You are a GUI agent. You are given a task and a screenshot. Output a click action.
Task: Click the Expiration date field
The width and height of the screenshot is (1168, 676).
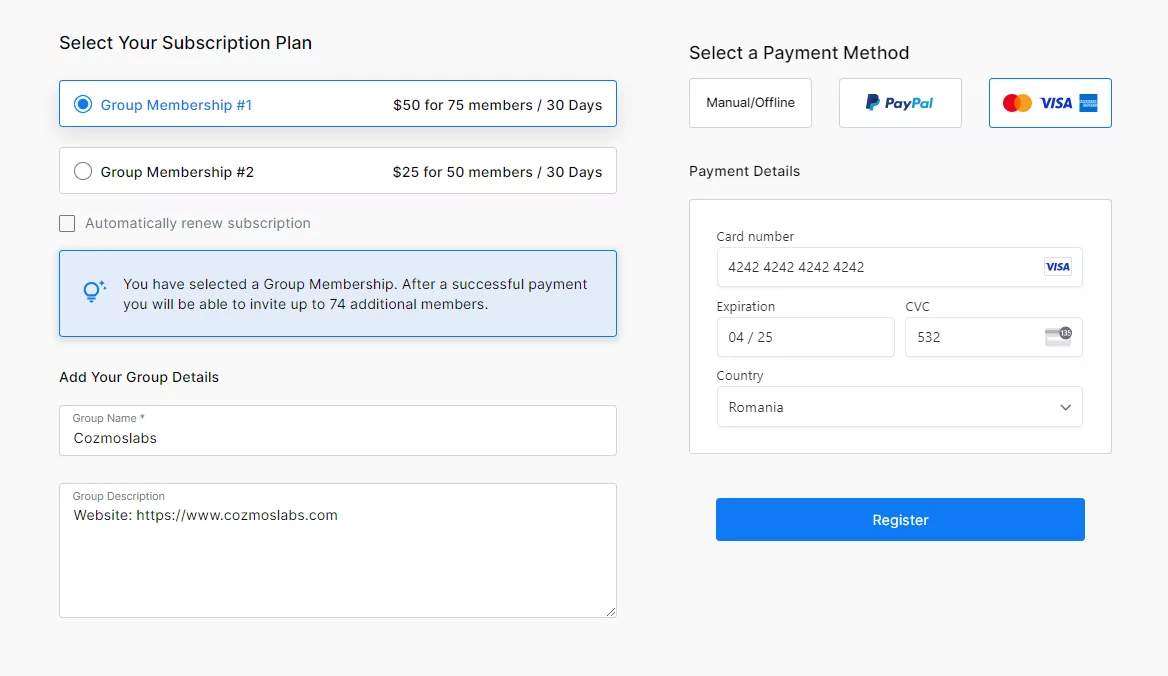[x=805, y=337]
